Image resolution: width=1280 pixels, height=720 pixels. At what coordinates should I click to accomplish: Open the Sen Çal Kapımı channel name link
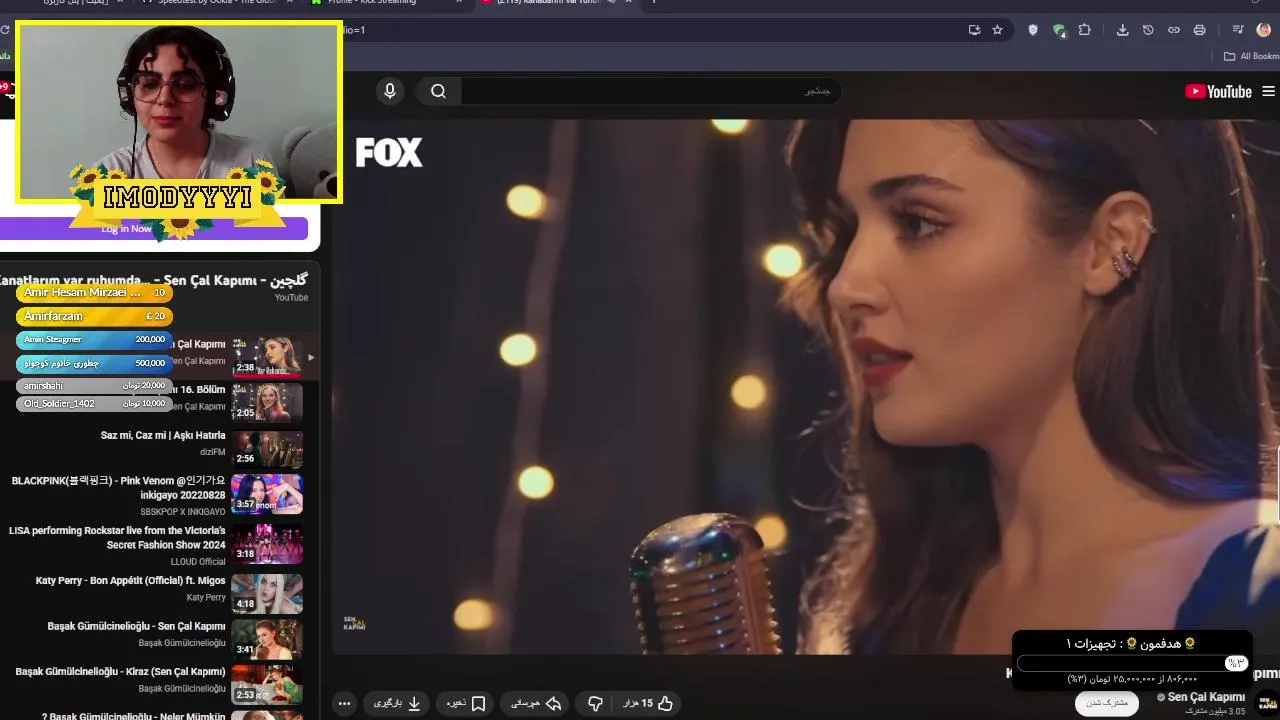click(x=1206, y=697)
